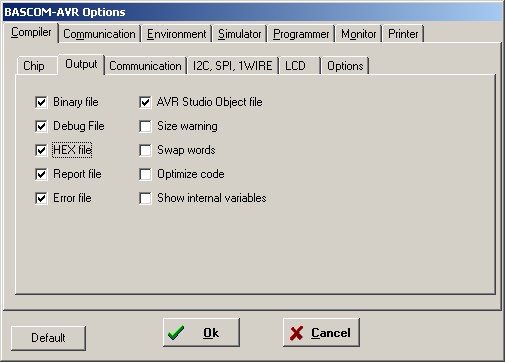Open the Printer tab

(x=403, y=34)
